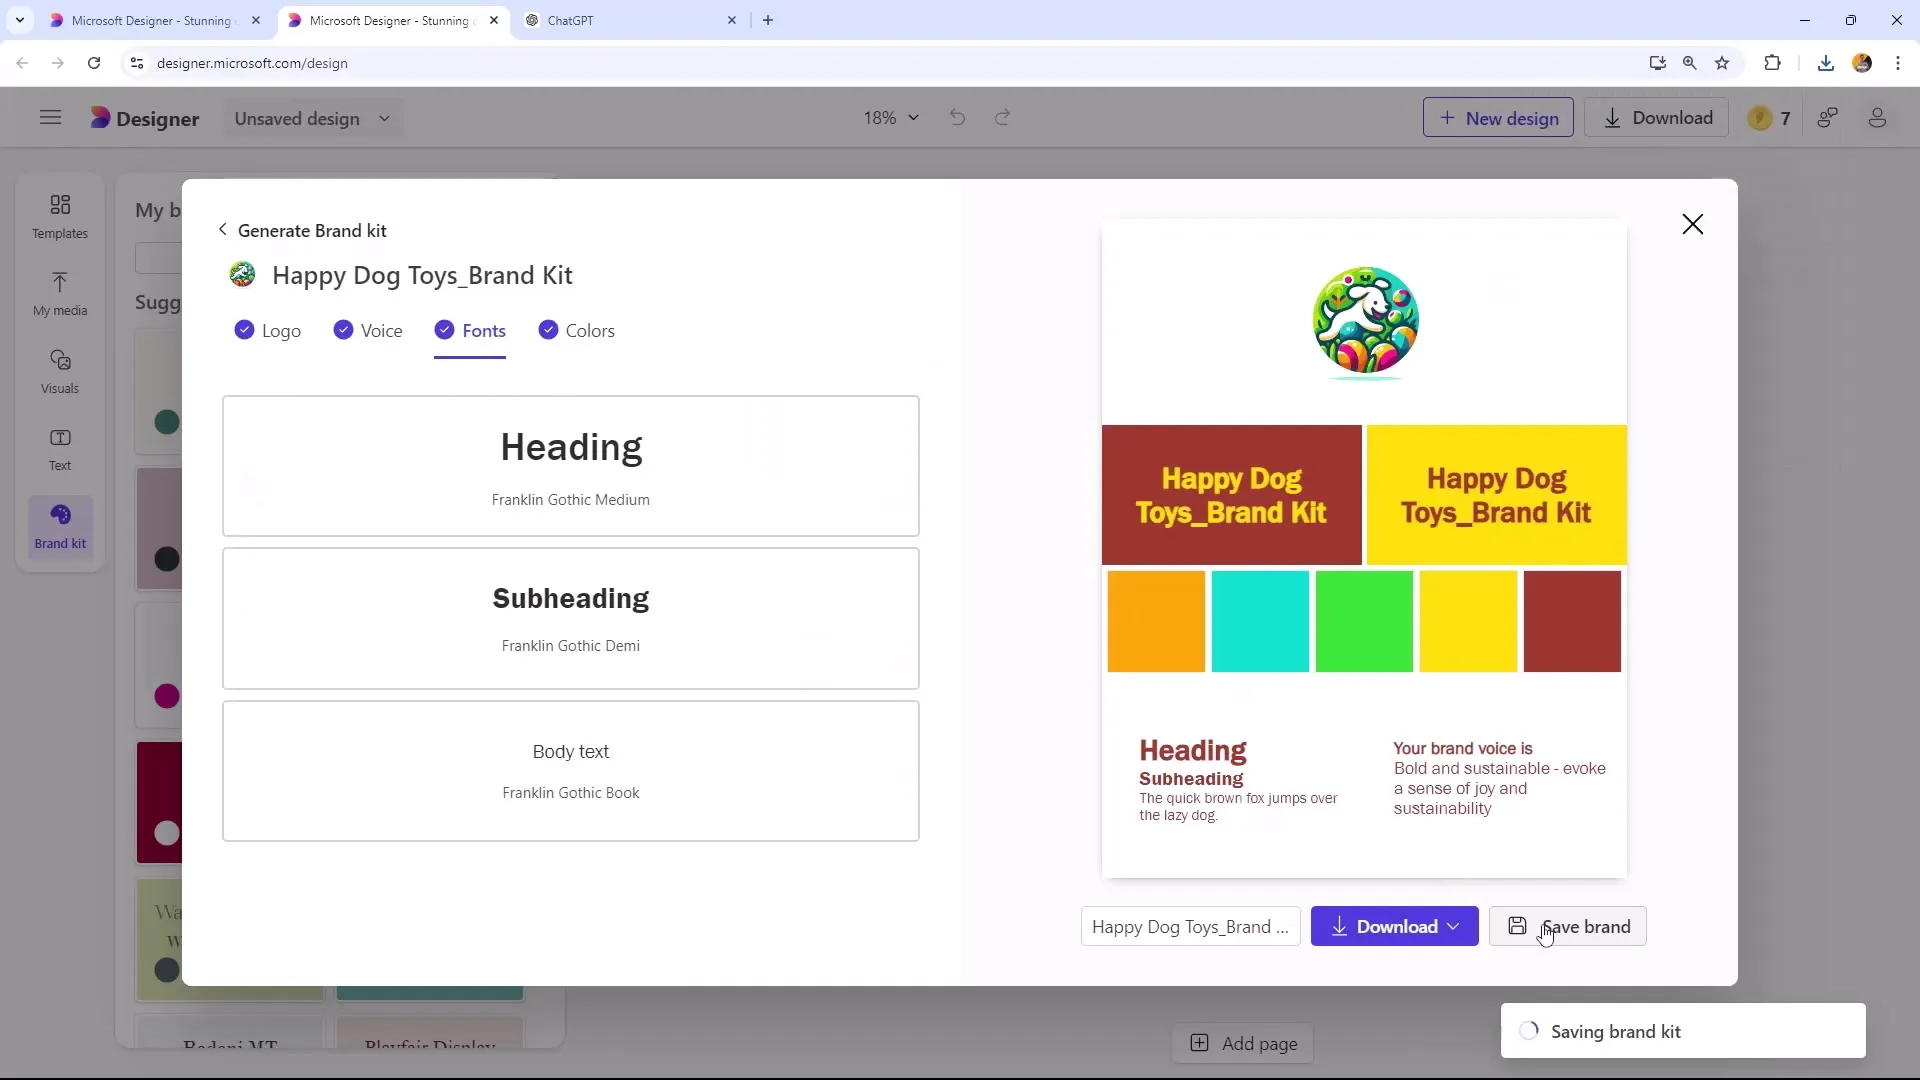Click the browser zoom magnifier icon
This screenshot has width=1920, height=1080.
[x=1689, y=63]
